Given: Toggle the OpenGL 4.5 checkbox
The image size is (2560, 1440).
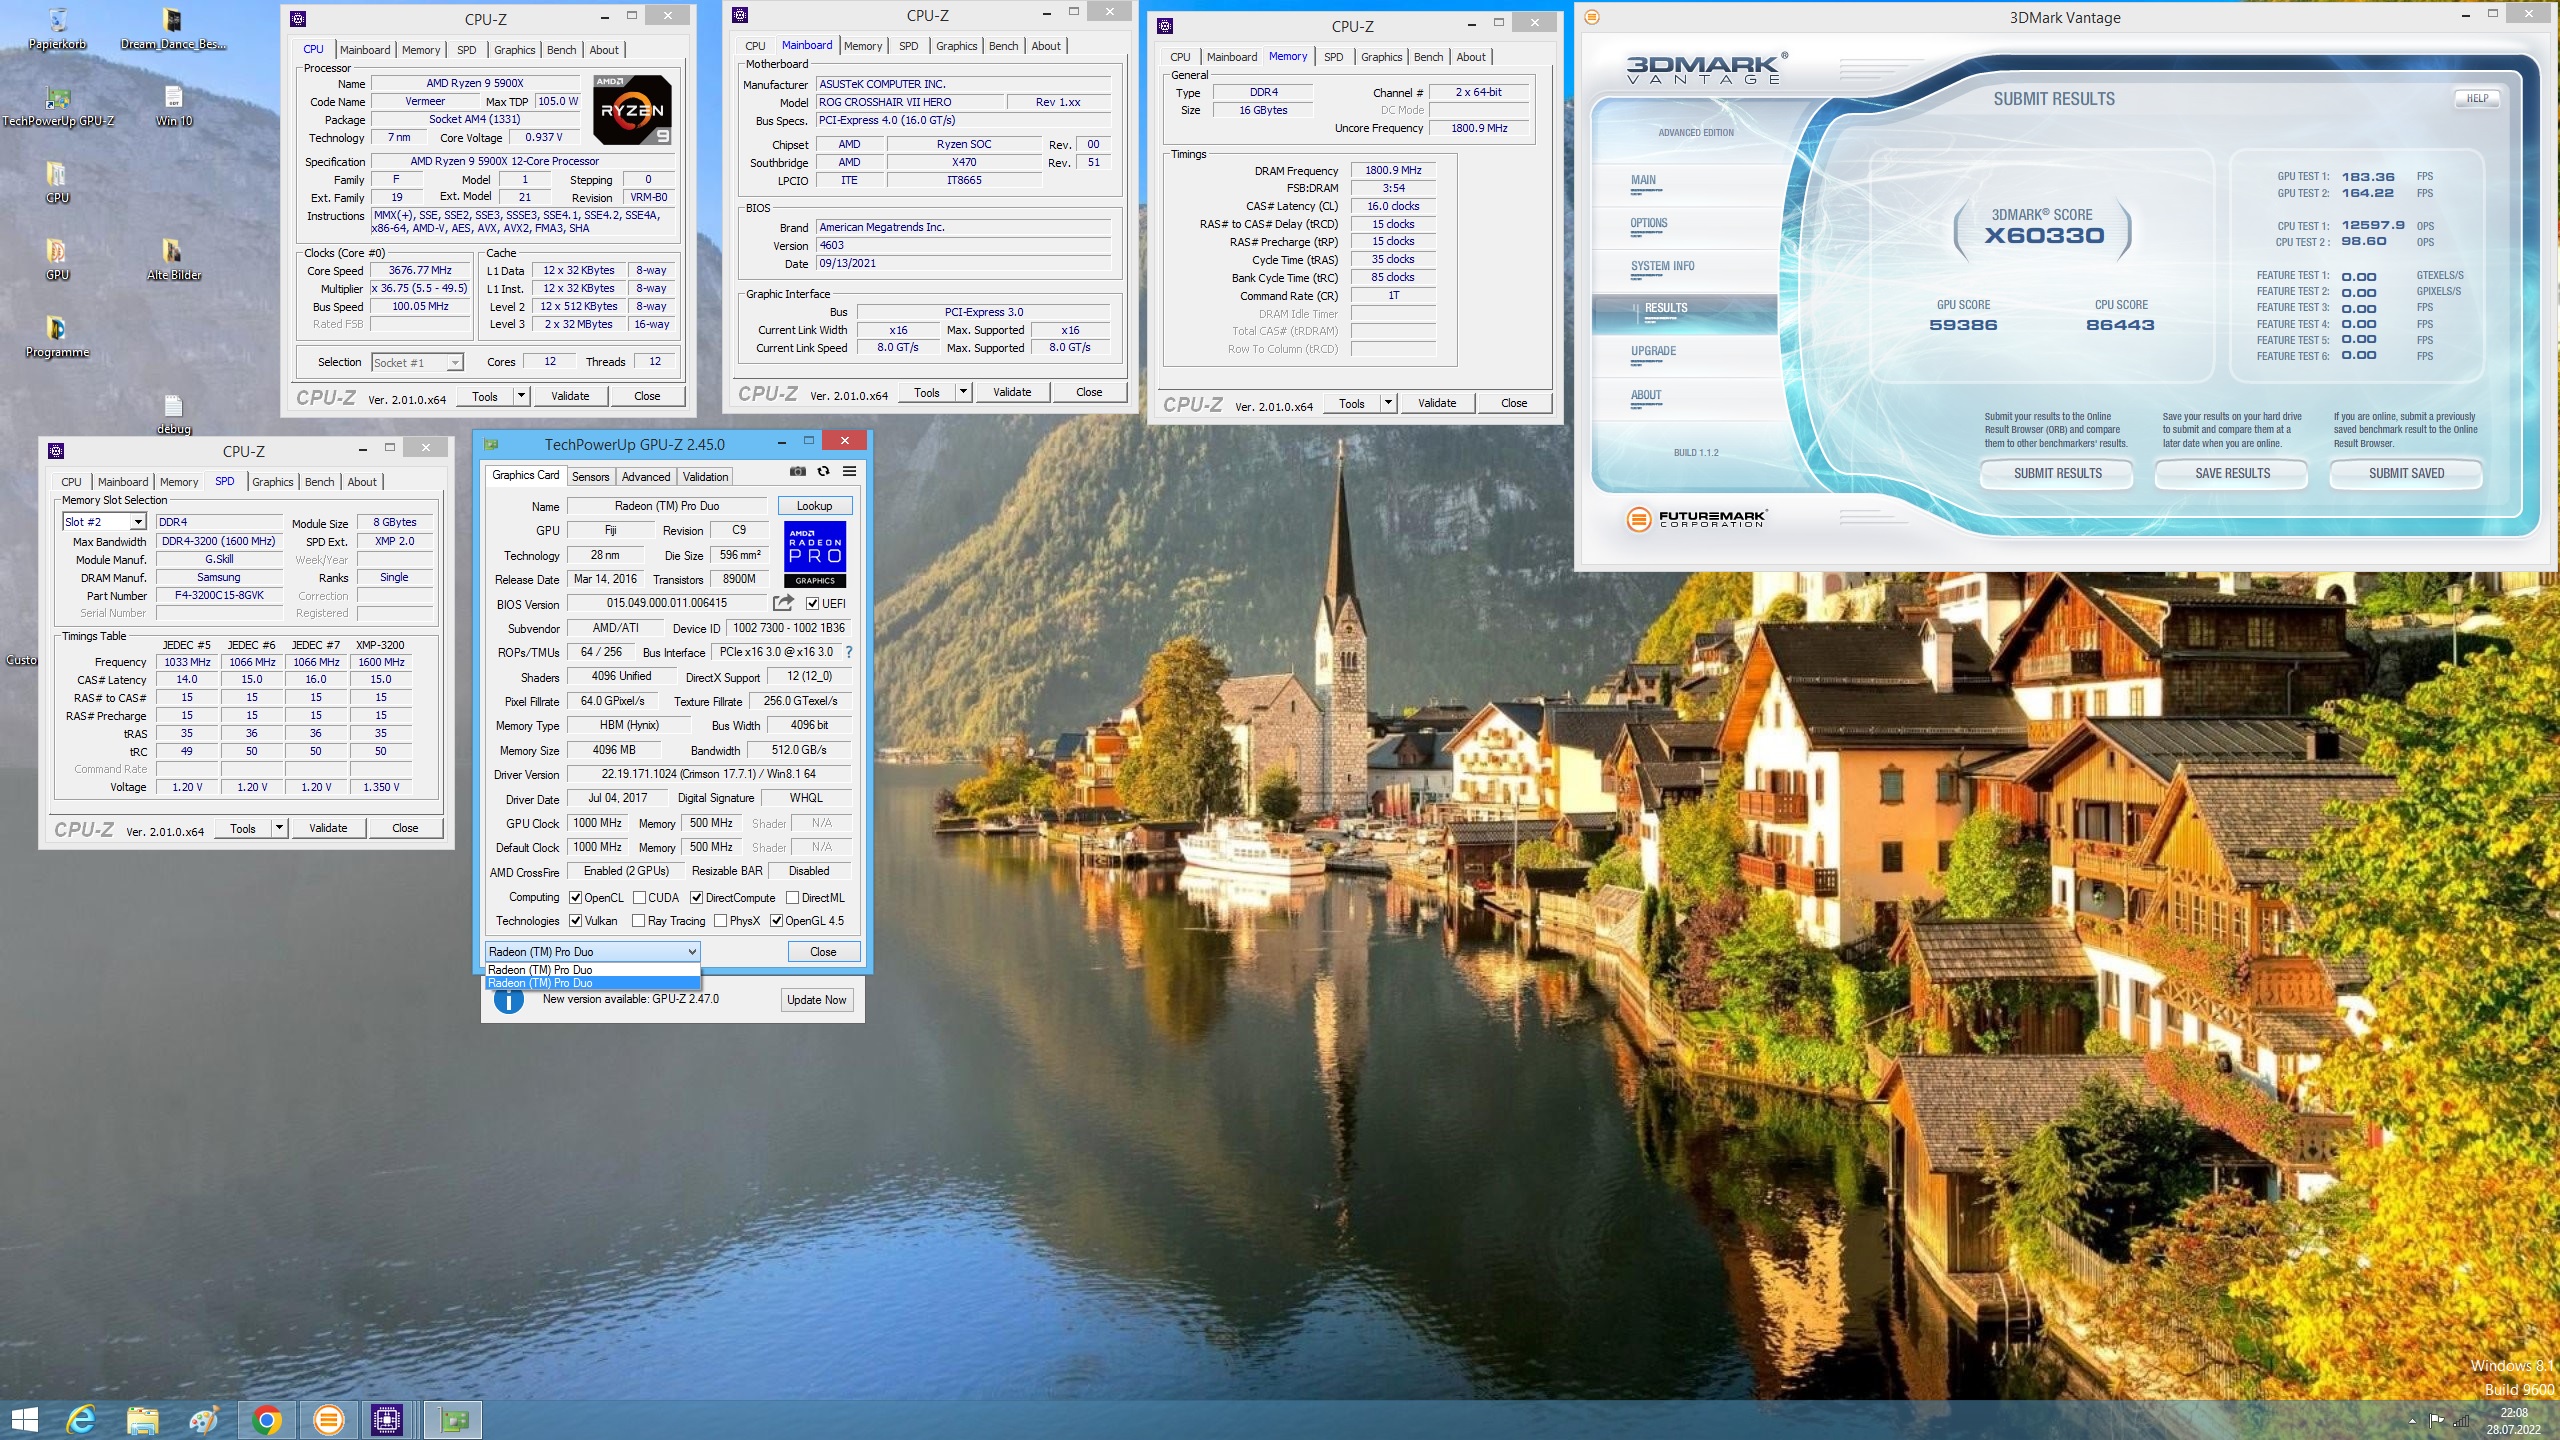Looking at the screenshot, I should point(776,921).
